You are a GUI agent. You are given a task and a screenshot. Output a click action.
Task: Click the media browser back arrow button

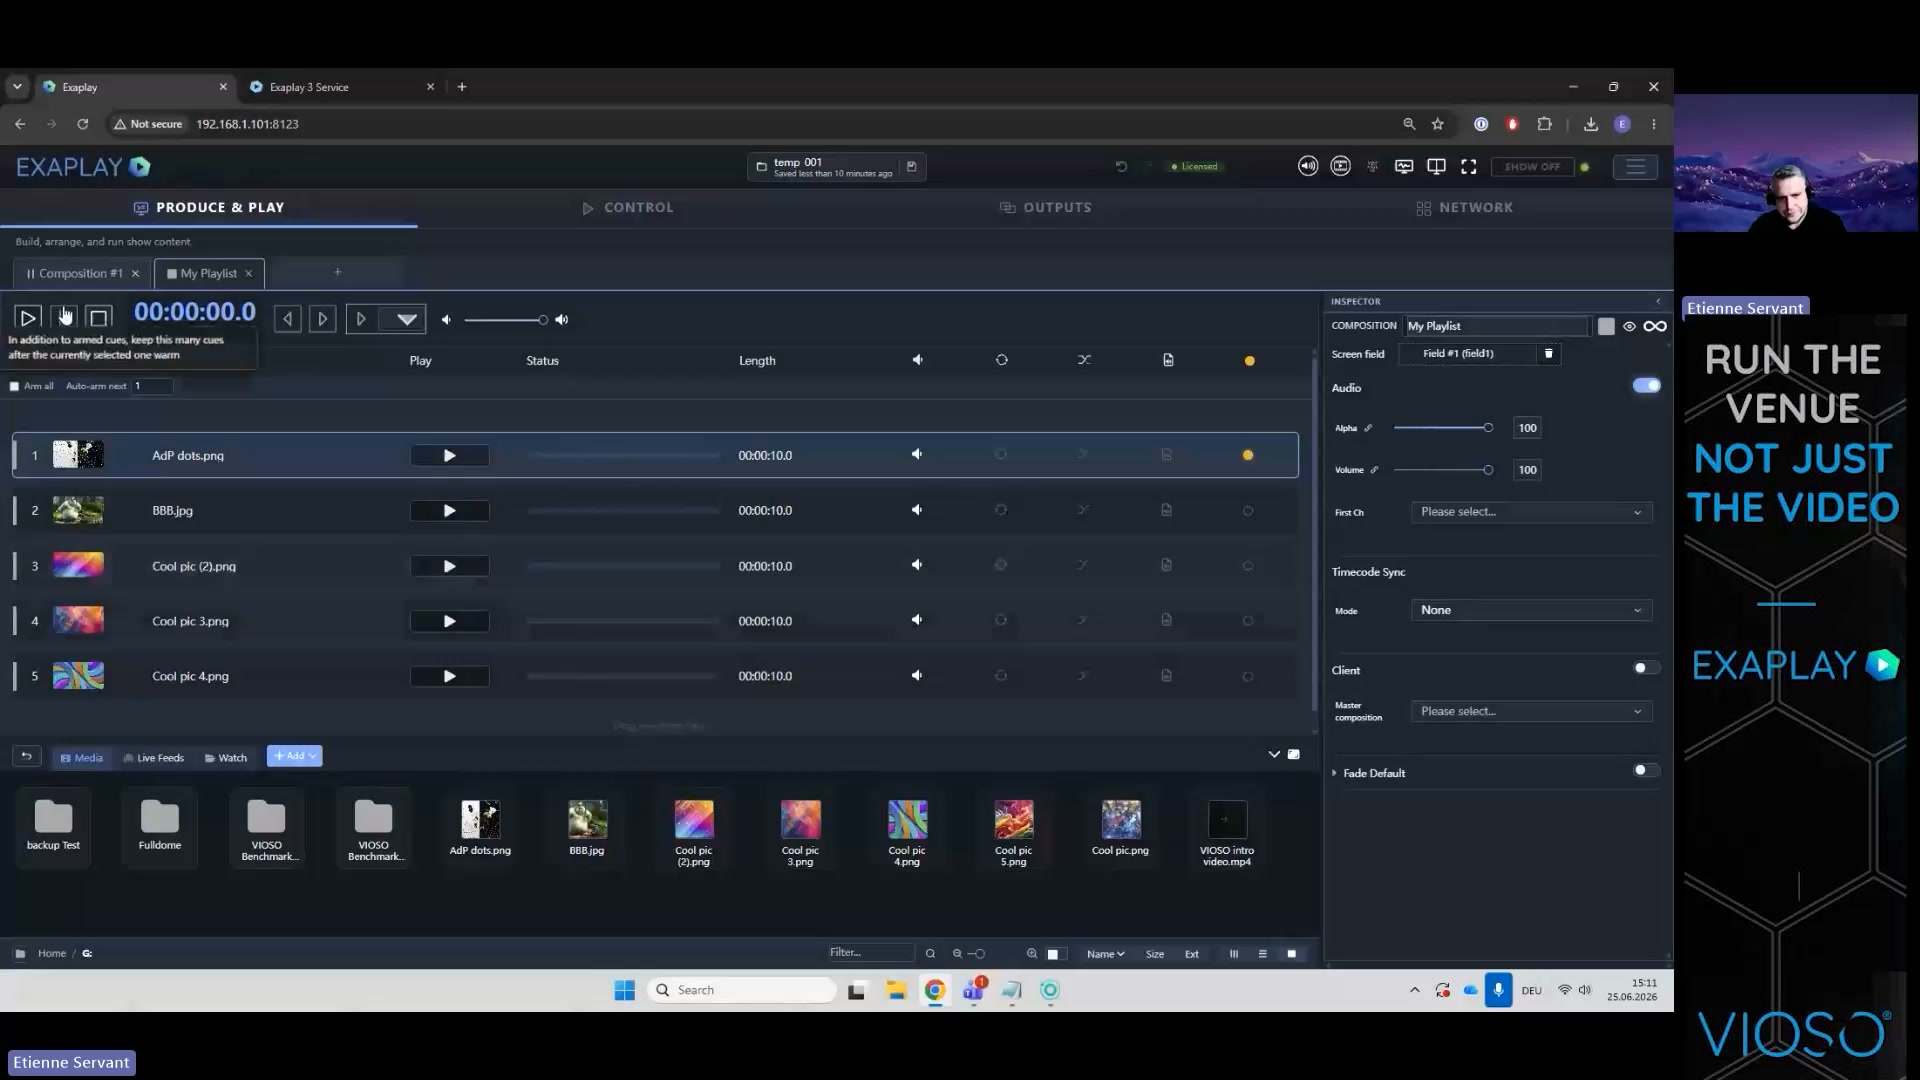point(27,757)
